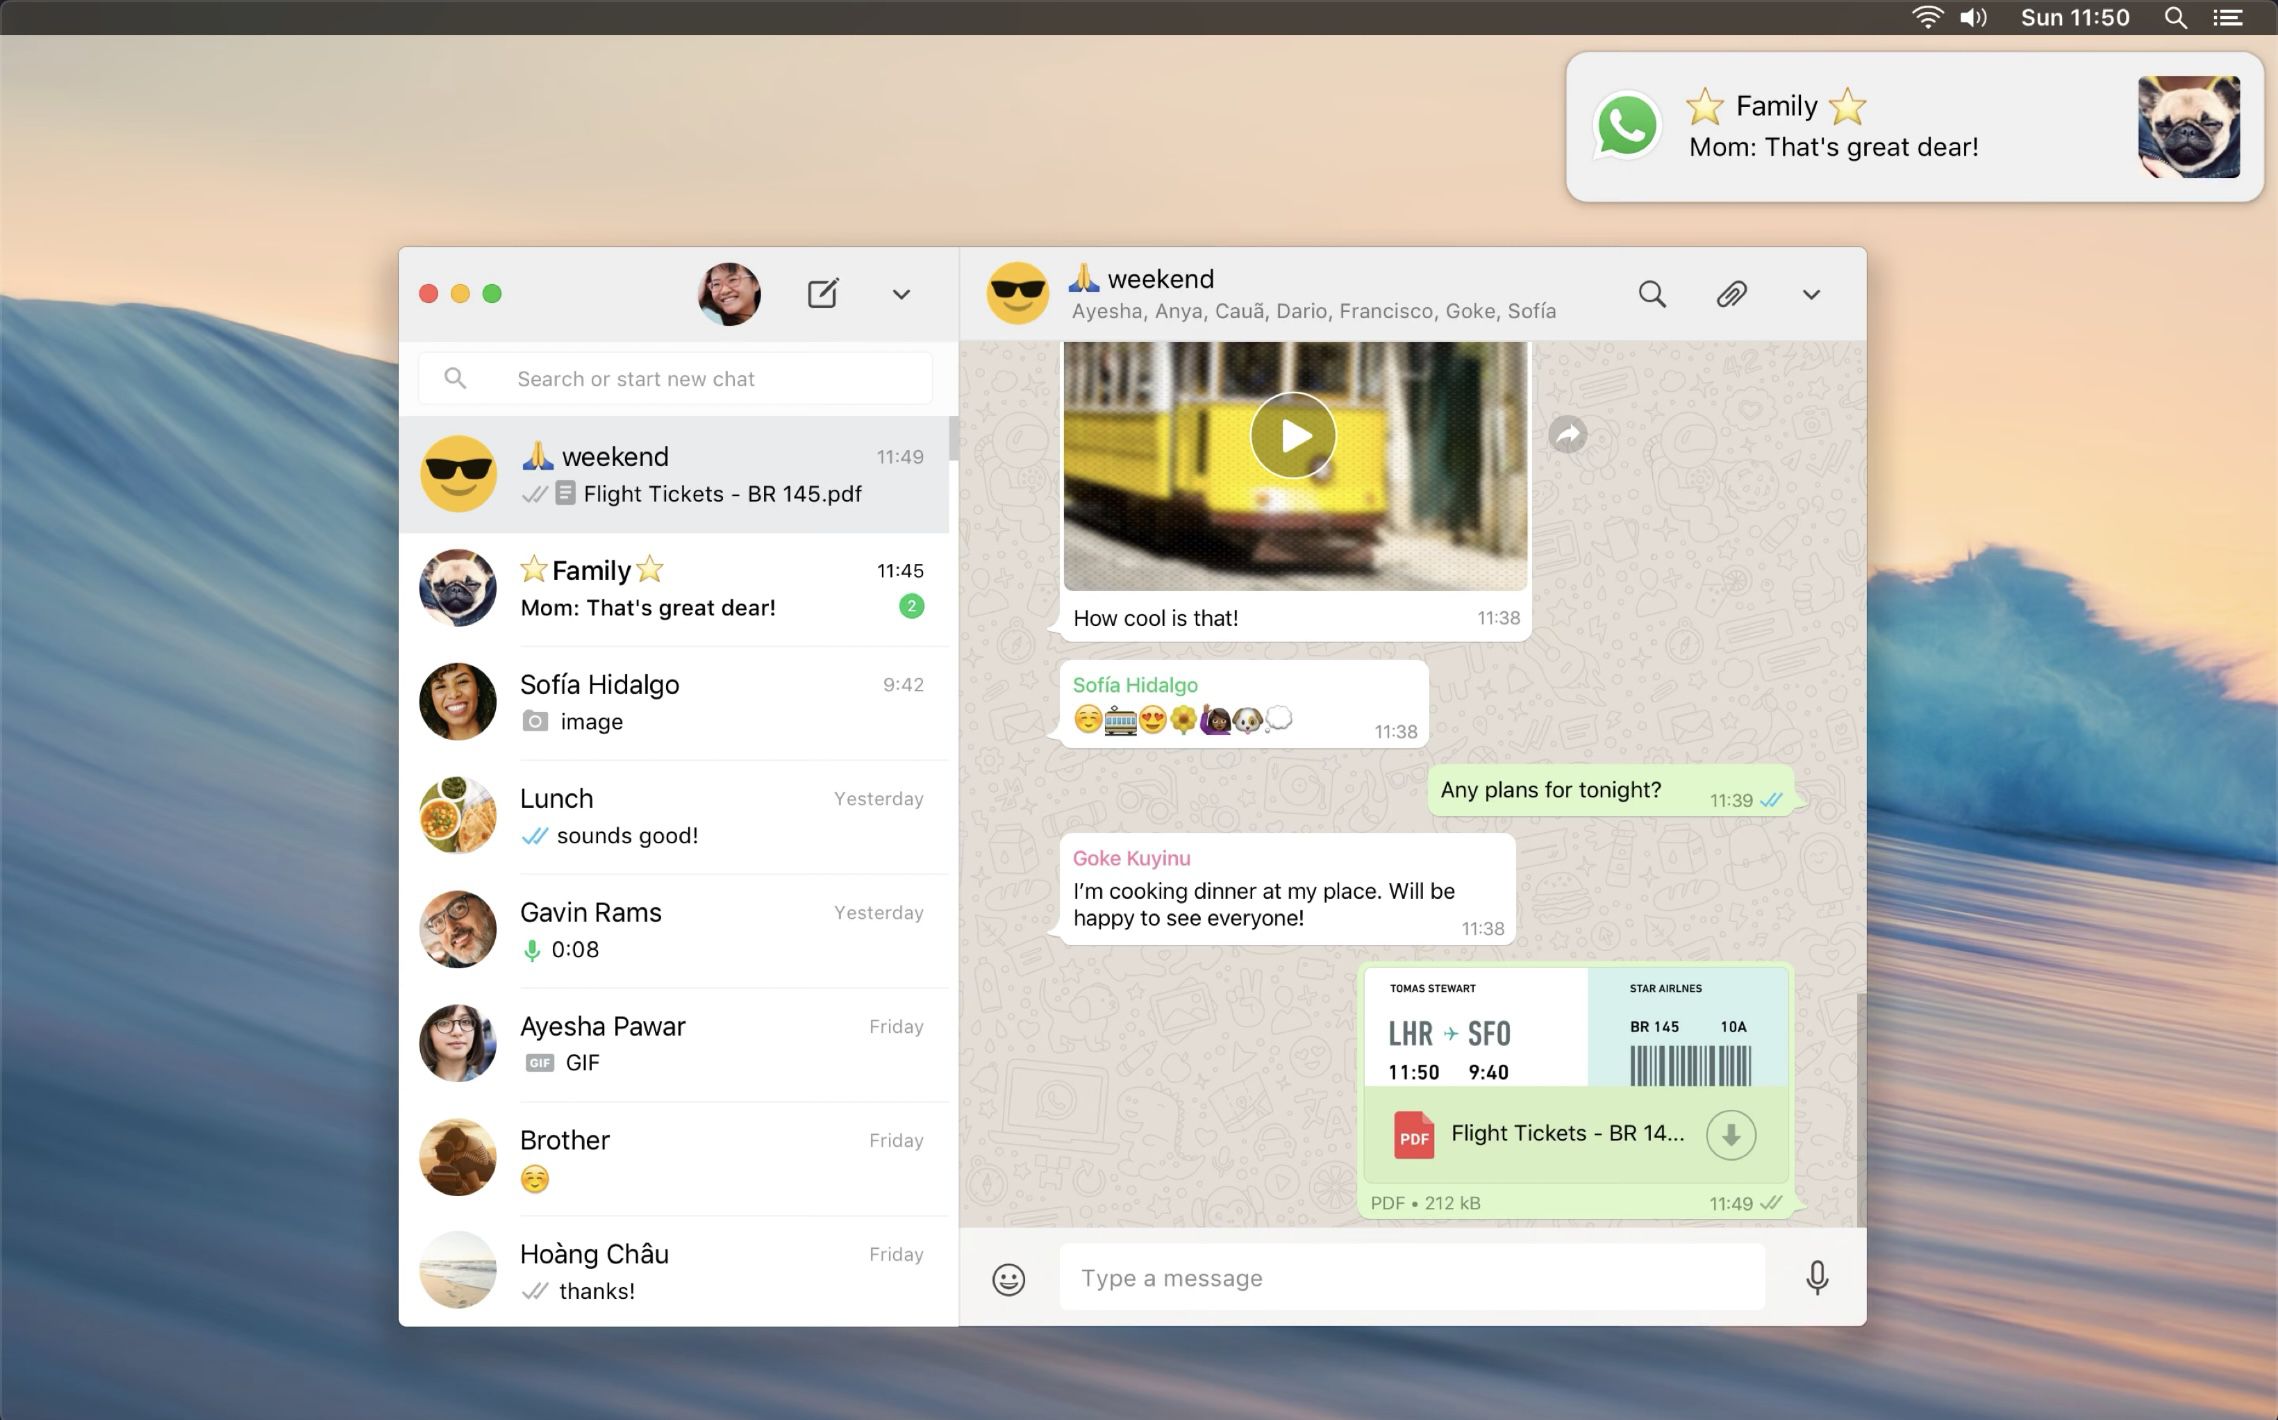Select the weekend group conversation
This screenshot has width=2278, height=1420.
pyautogui.click(x=677, y=473)
